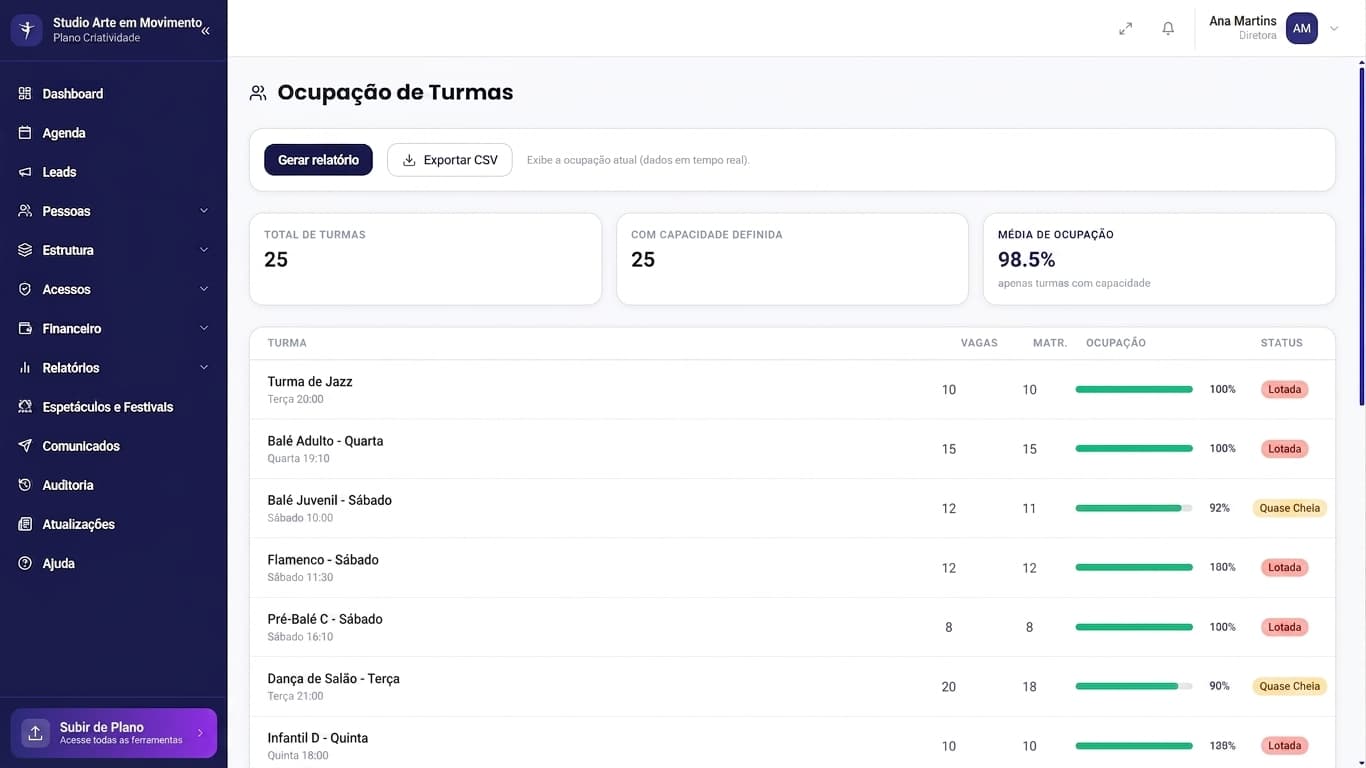Click the Espetáculos e Festivais icon

[25, 407]
